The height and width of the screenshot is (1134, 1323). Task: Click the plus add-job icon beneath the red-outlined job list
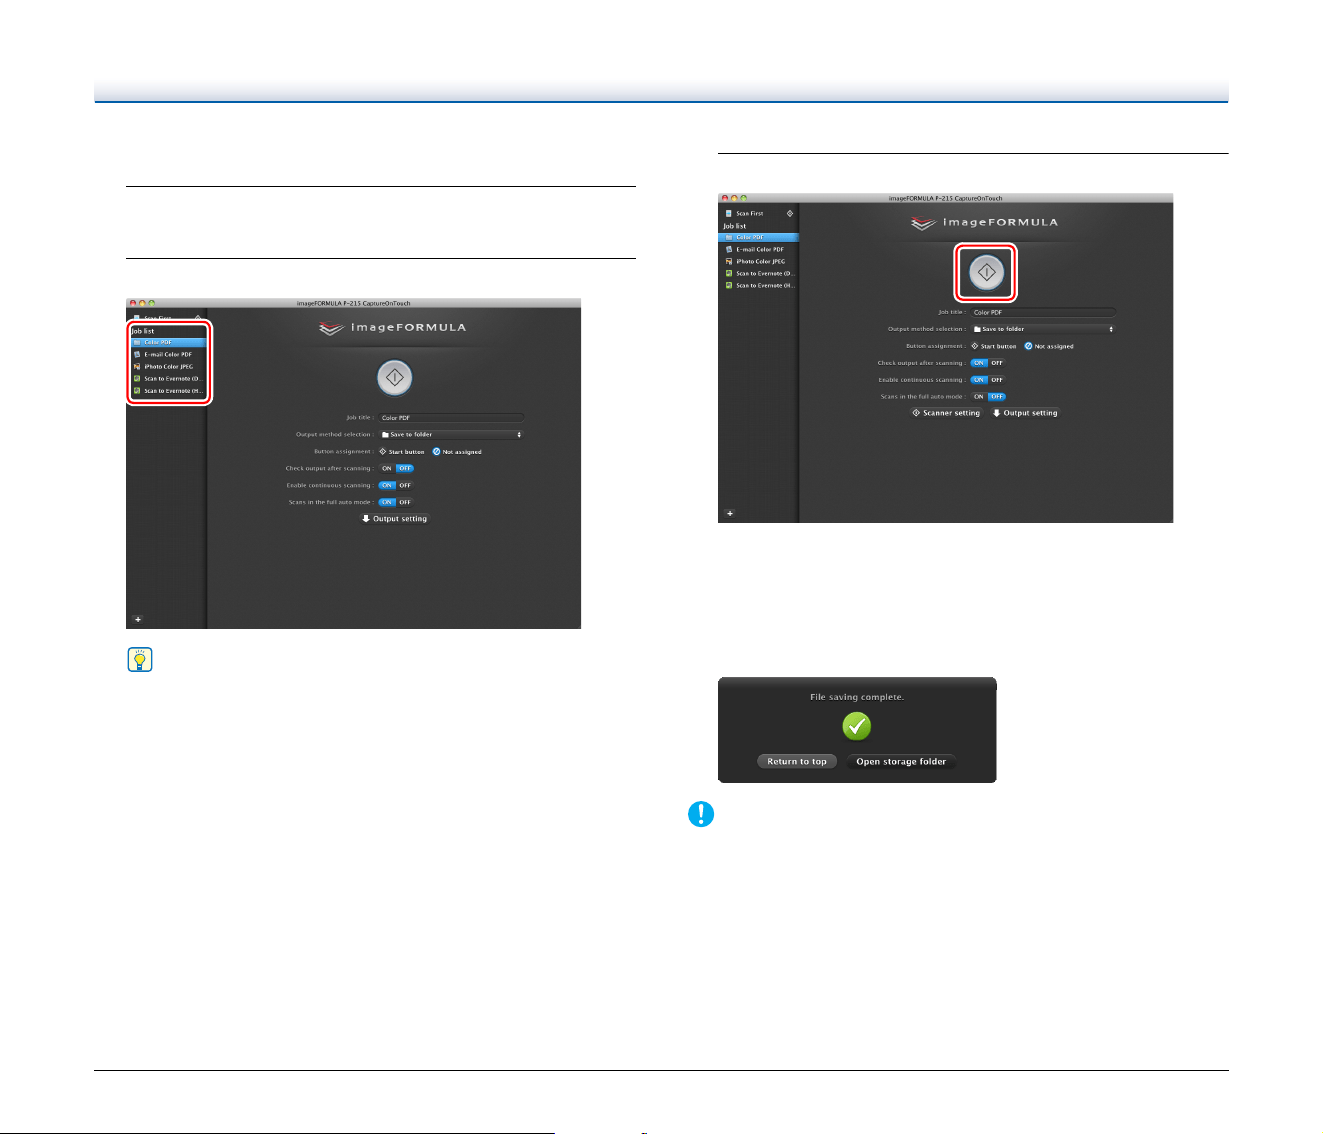tap(138, 619)
